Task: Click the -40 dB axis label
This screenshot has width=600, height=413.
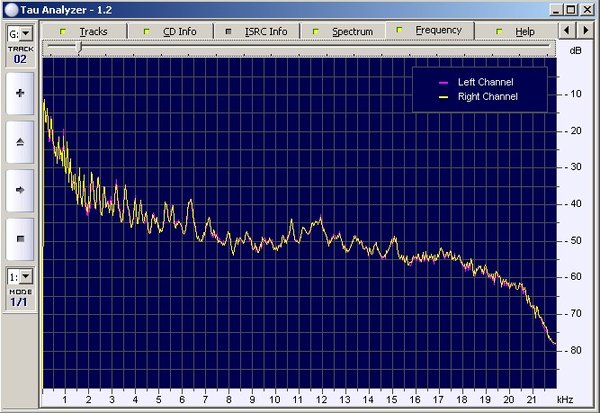Action: (x=573, y=204)
